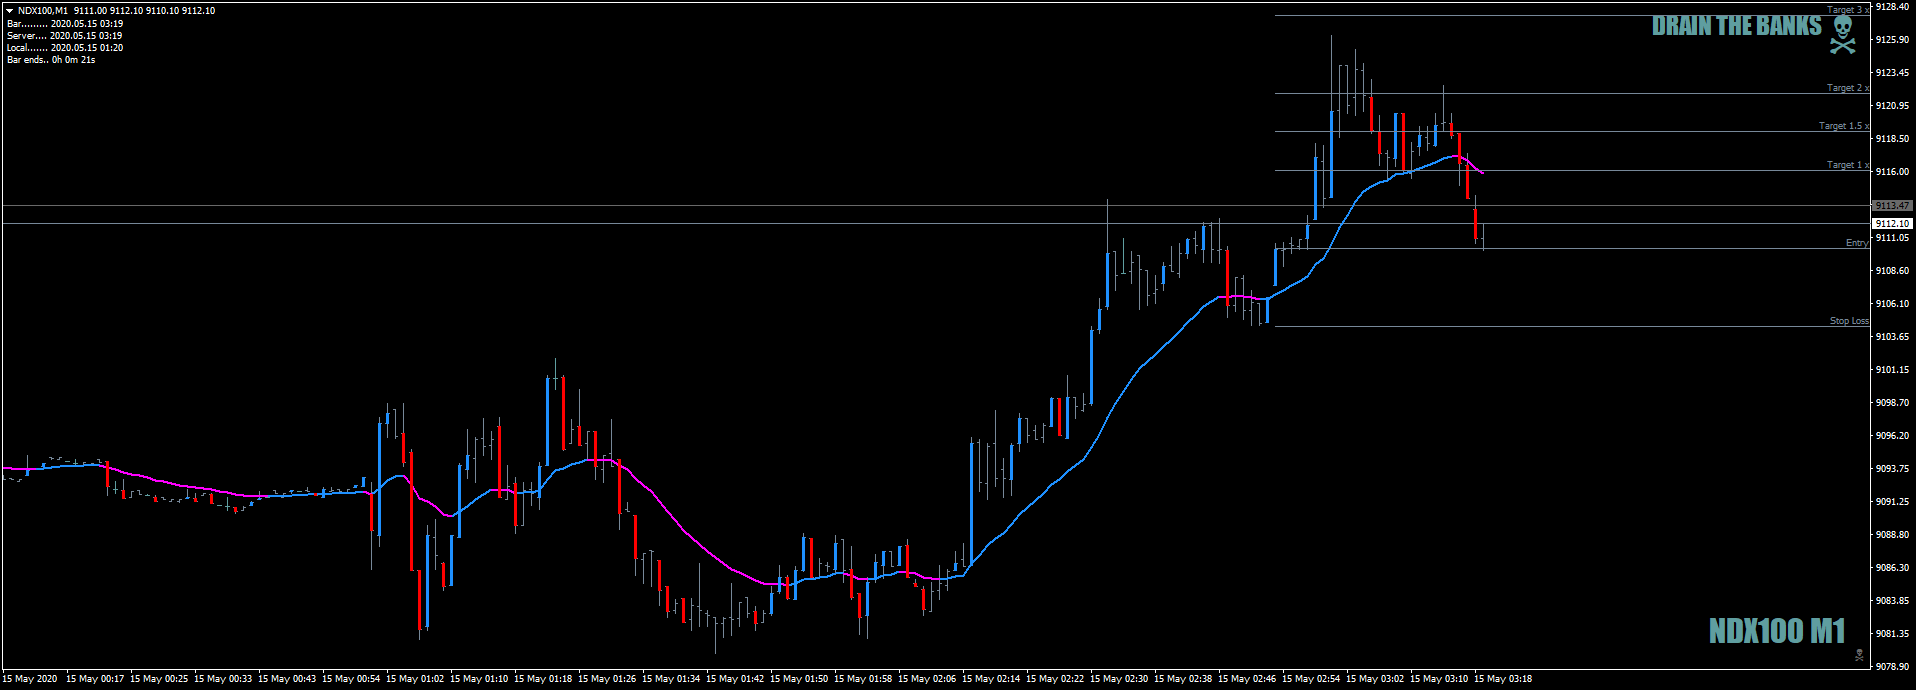The image size is (1916, 690).
Task: Click the '15 May 00:17' time axis label
Action: tap(95, 679)
